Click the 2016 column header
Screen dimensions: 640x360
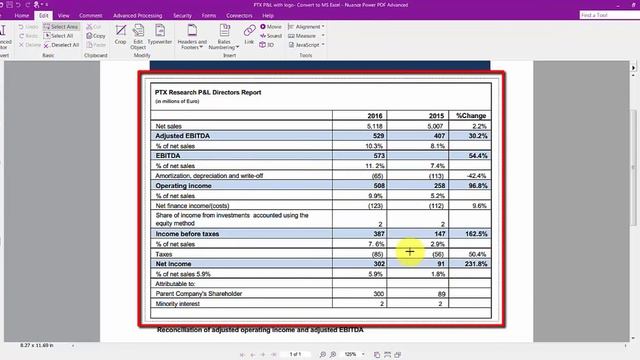pyautogui.click(x=375, y=116)
